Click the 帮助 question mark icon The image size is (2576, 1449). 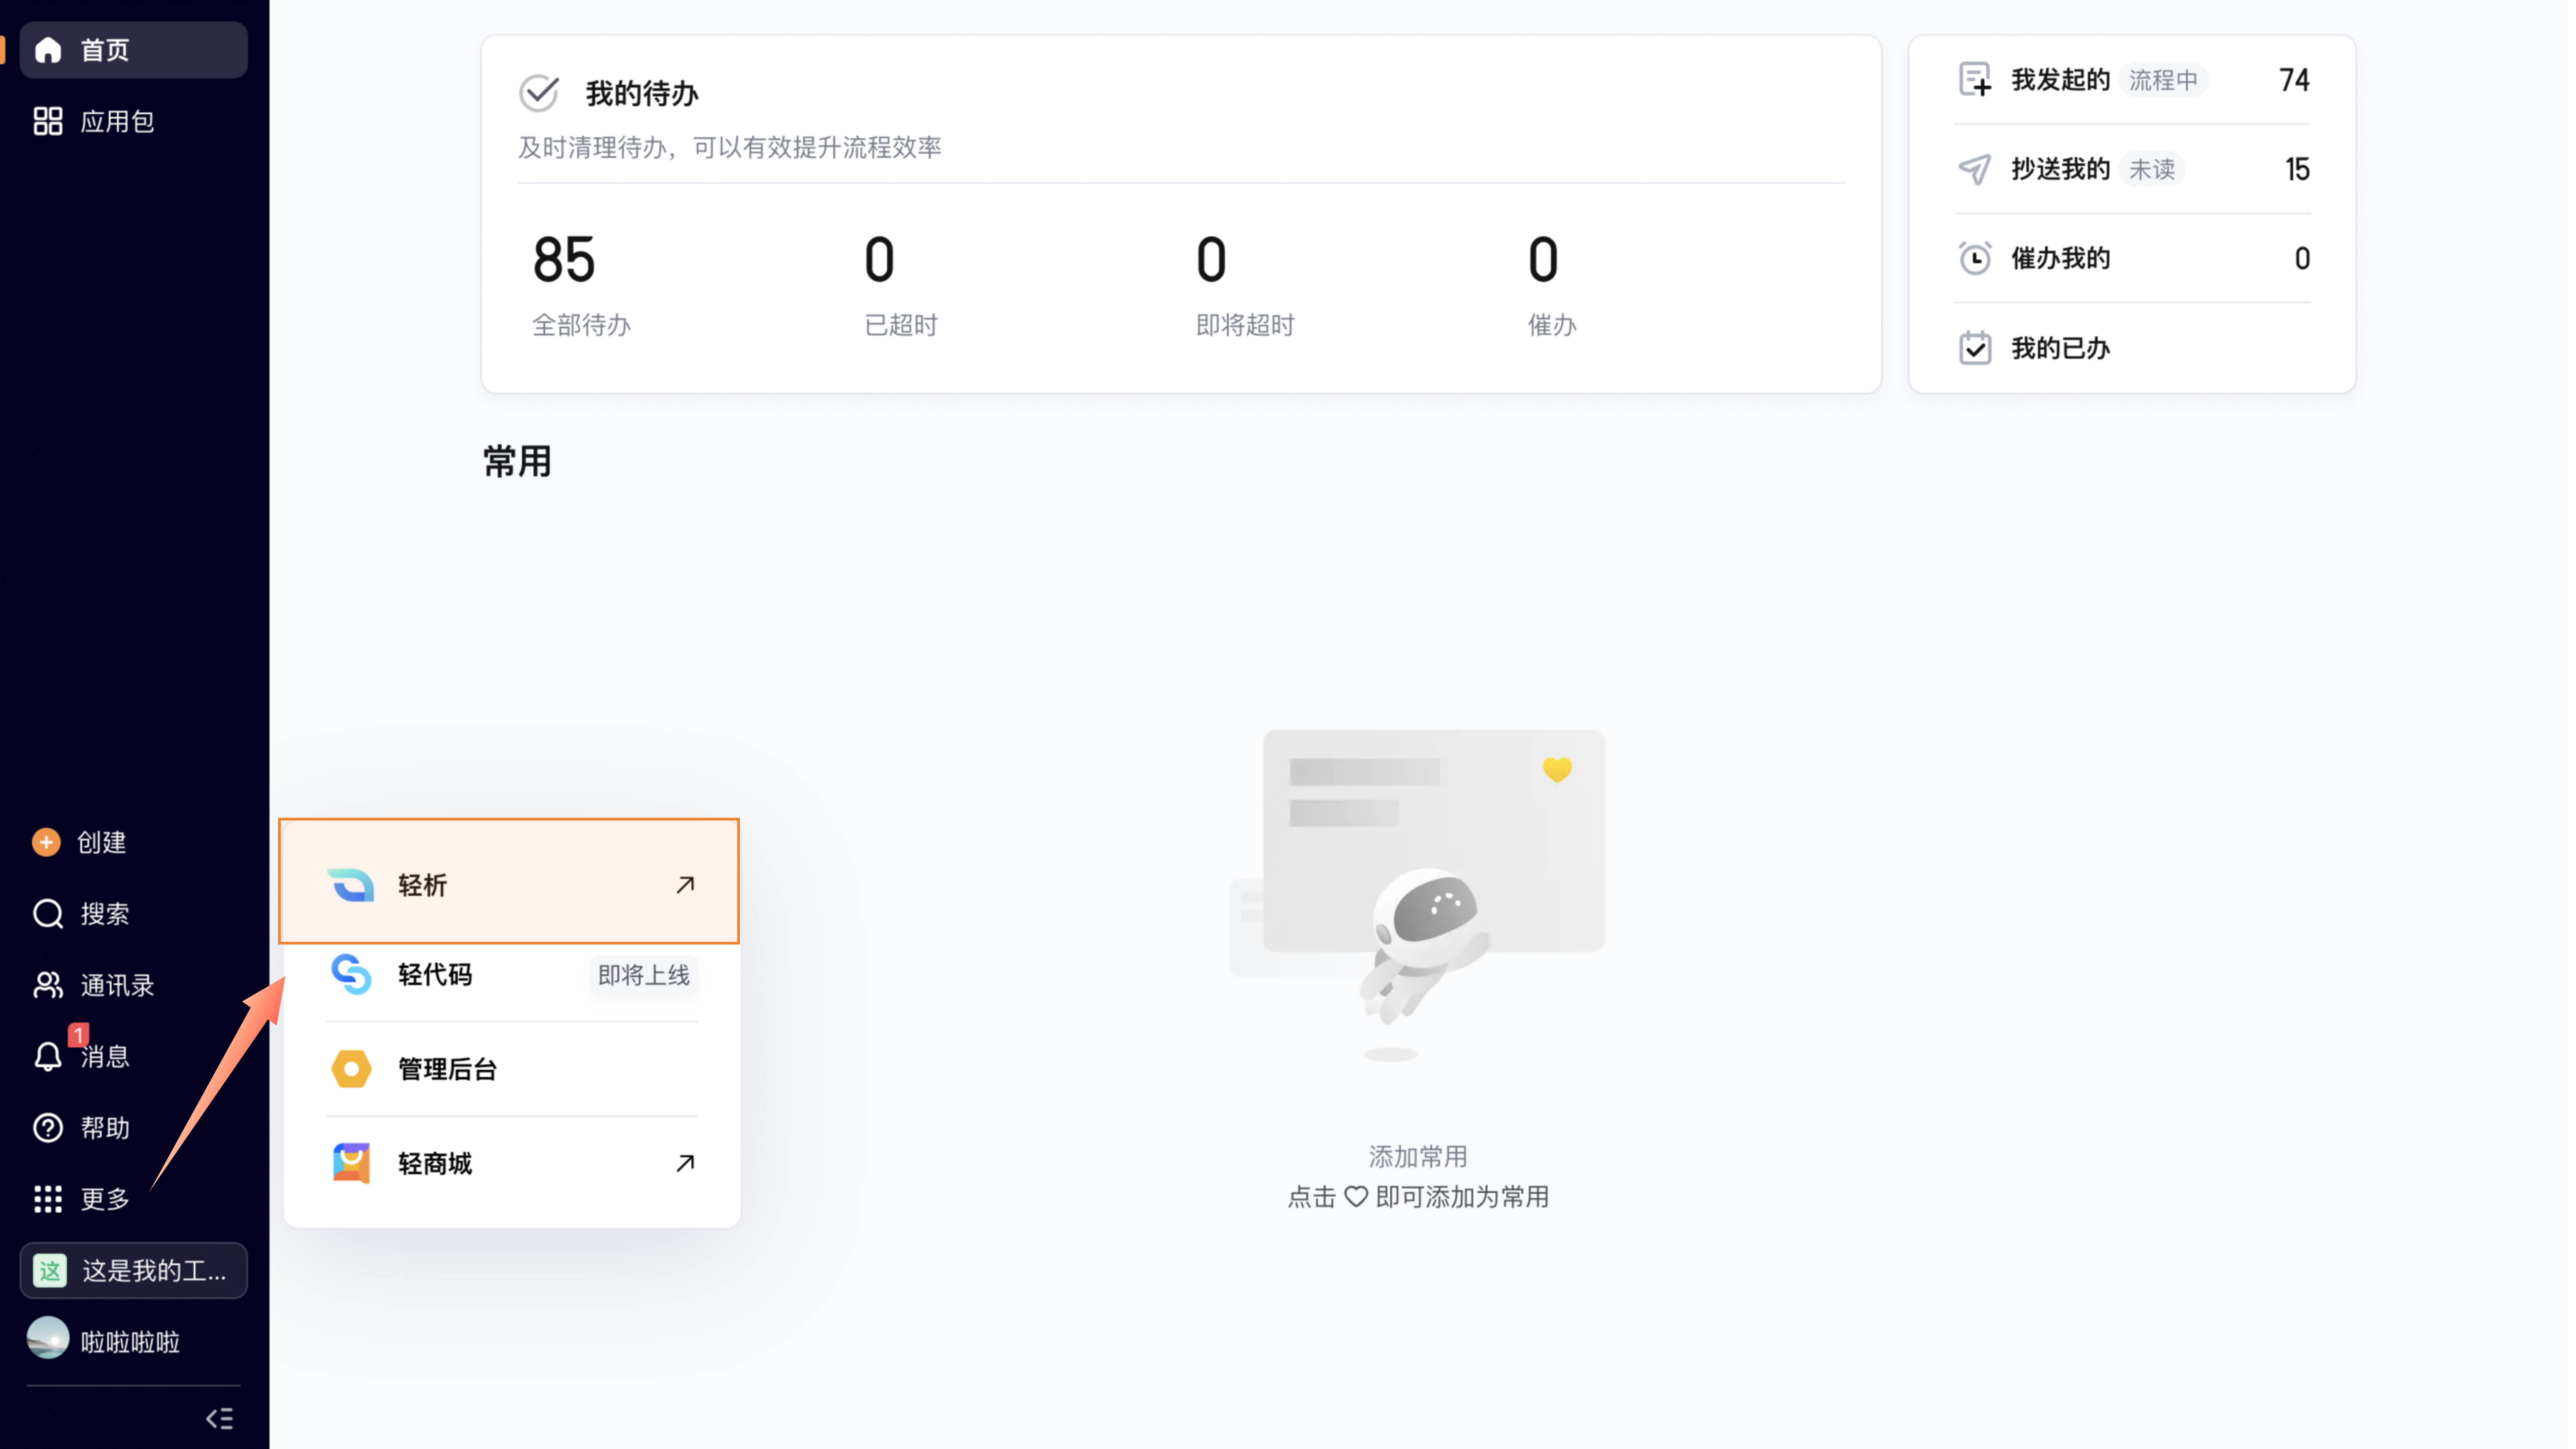click(x=48, y=1128)
